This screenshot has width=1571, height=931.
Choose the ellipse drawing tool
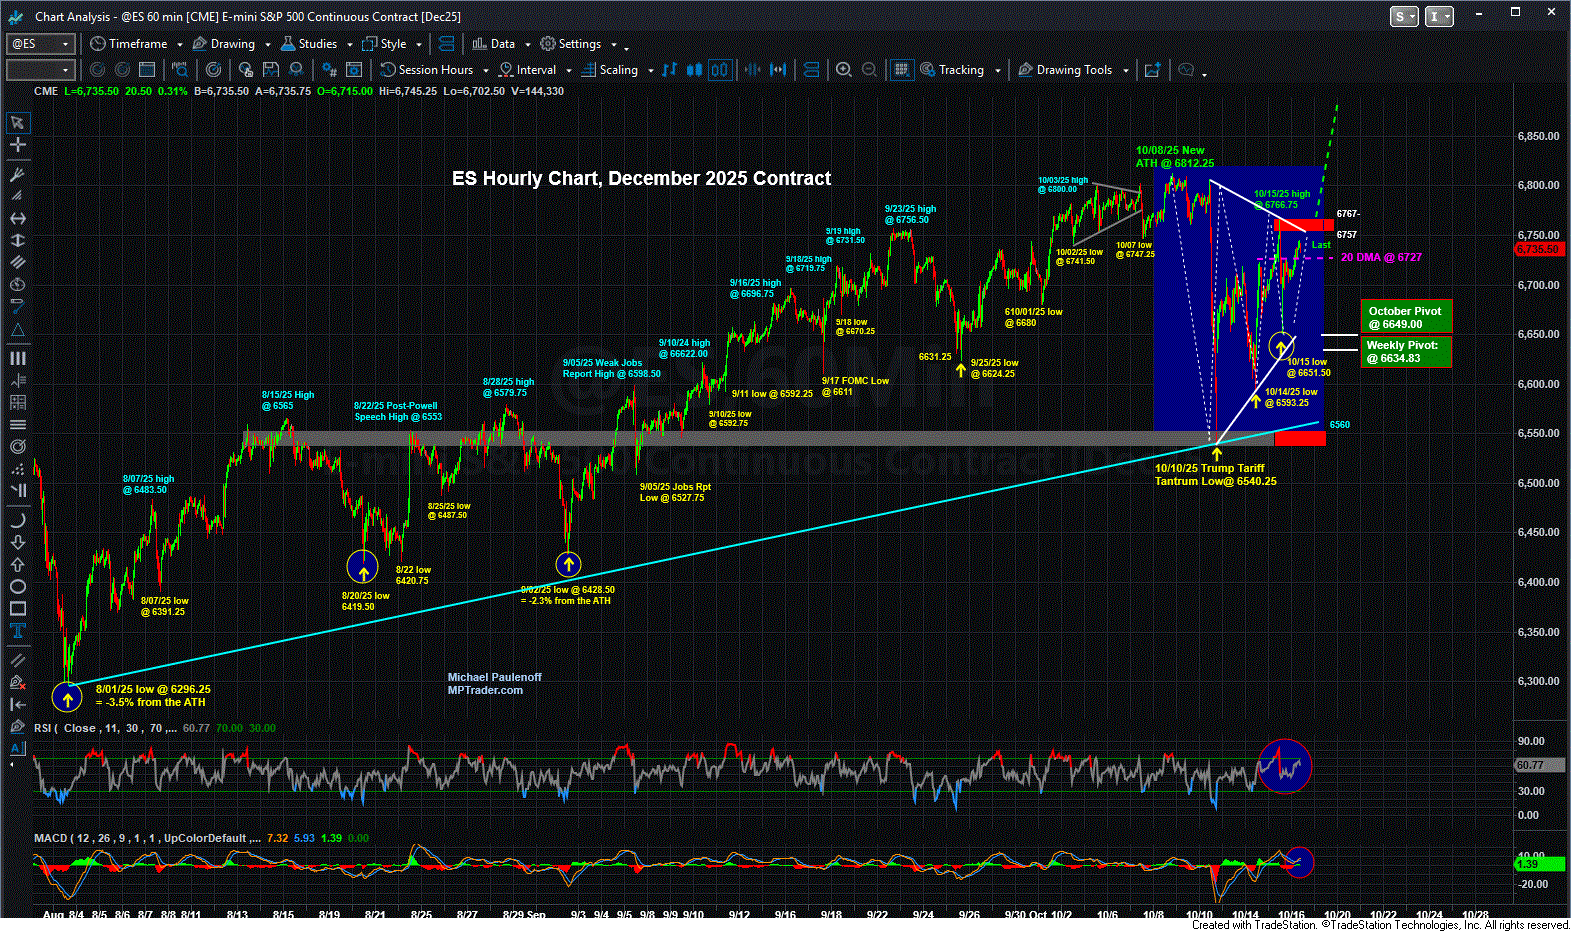(18, 587)
